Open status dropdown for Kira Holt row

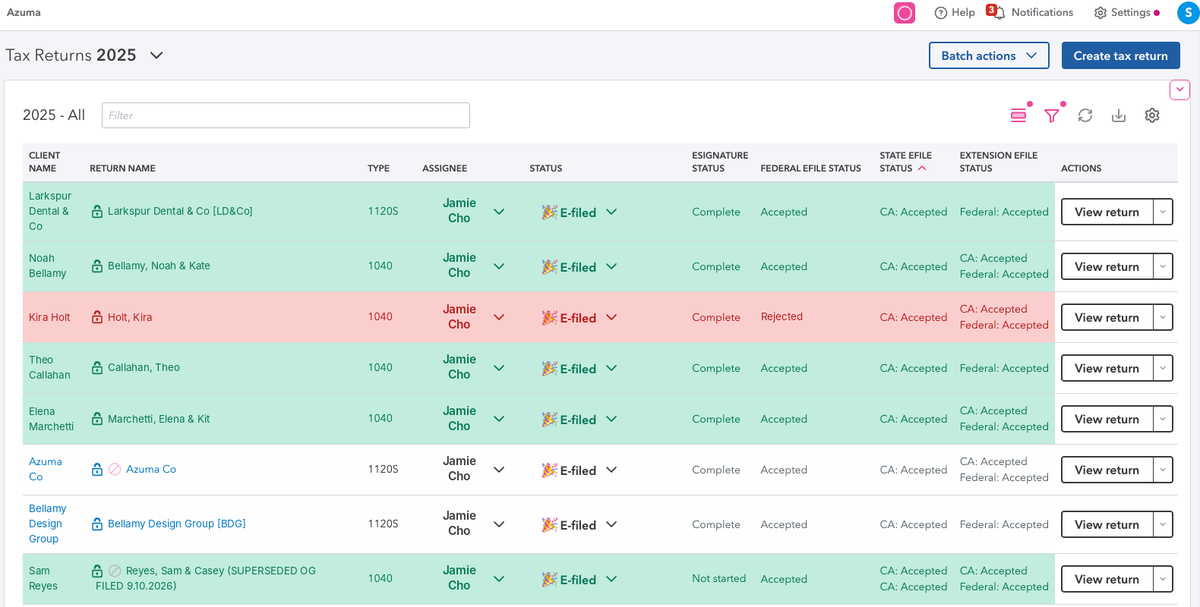point(611,317)
